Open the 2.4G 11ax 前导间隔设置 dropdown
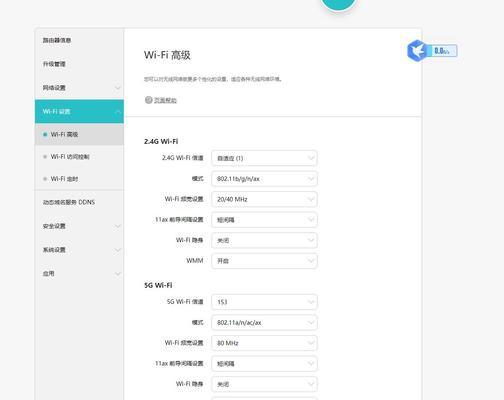 (264, 220)
